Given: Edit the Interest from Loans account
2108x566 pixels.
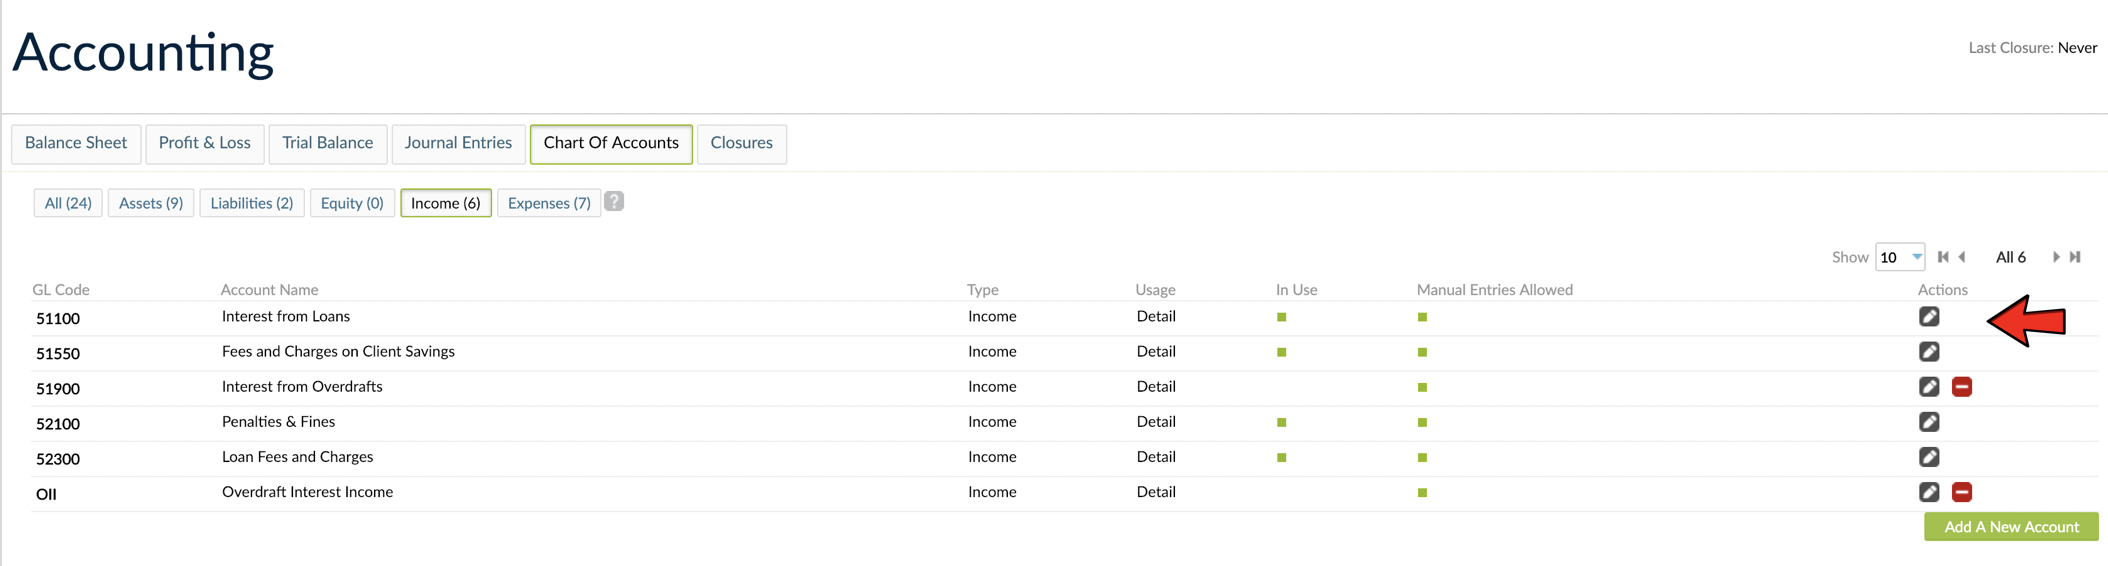Looking at the screenshot, I should tap(1928, 317).
